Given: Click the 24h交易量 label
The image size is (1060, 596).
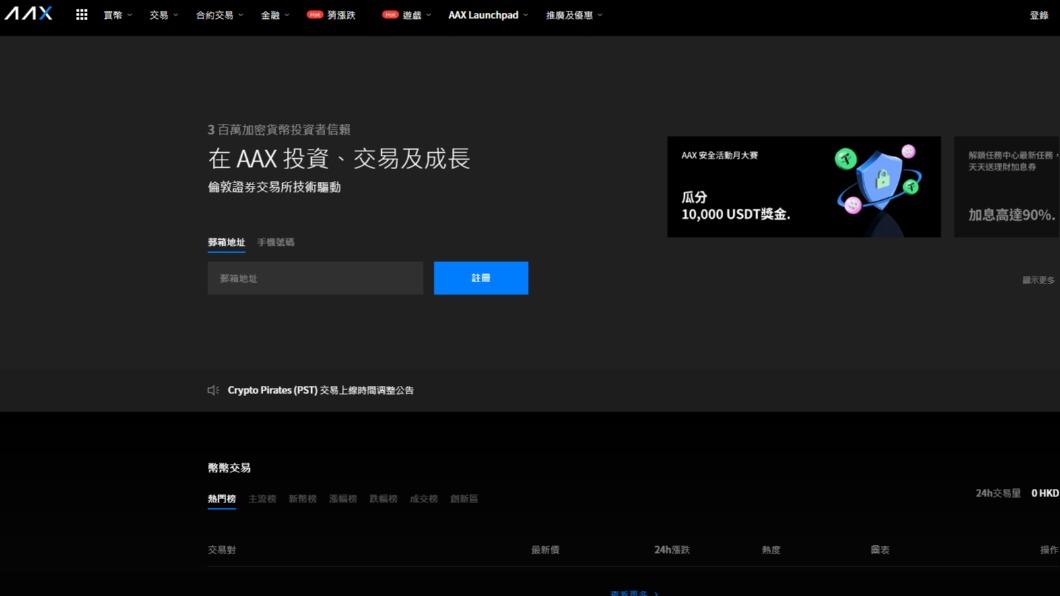Looking at the screenshot, I should click(998, 493).
